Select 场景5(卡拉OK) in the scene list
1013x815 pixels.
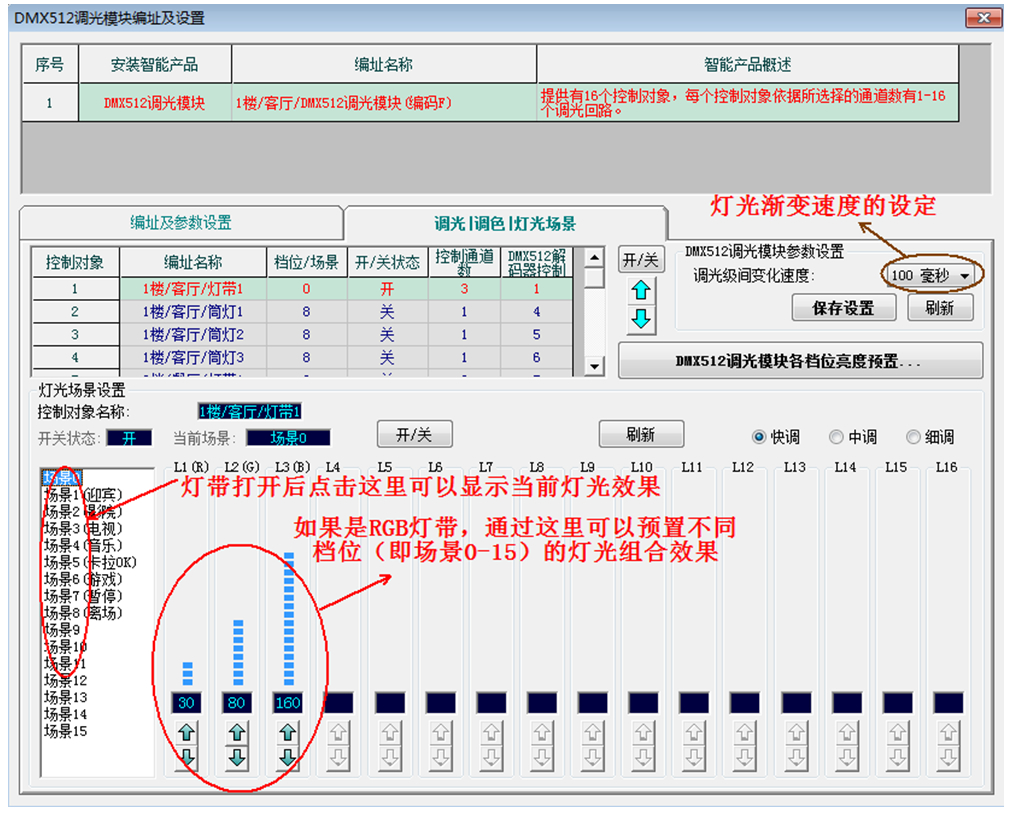[x=90, y=562]
